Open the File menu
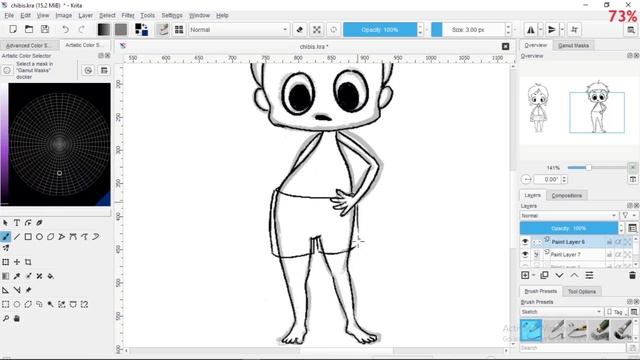Screen dimensions: 640x360 (x=9, y=16)
